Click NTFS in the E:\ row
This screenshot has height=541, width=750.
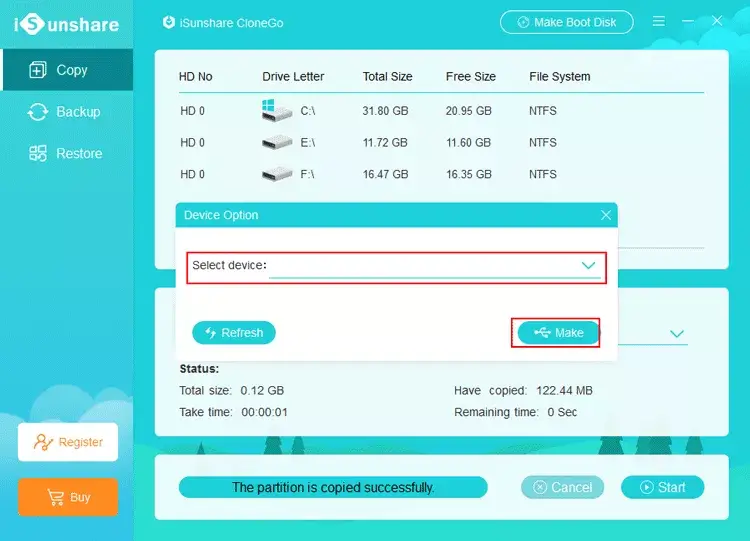click(x=543, y=143)
